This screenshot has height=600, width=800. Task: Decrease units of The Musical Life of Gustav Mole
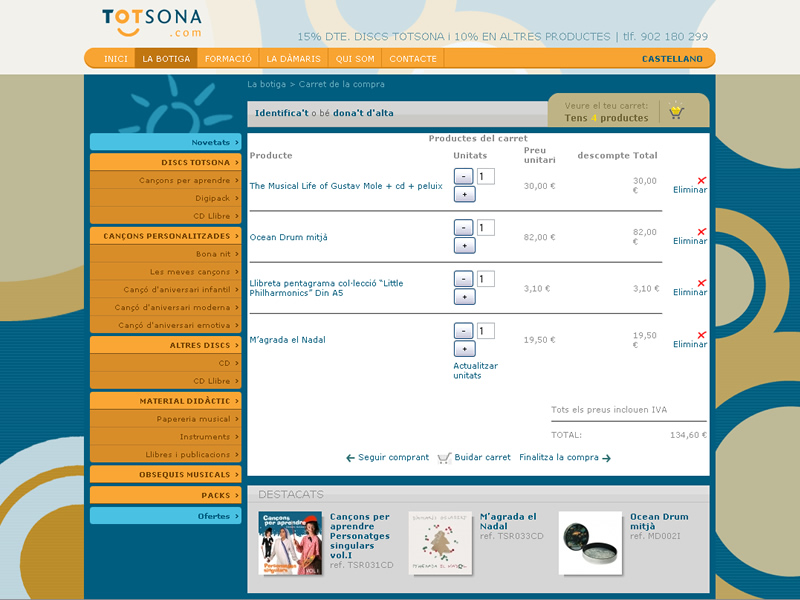463,177
